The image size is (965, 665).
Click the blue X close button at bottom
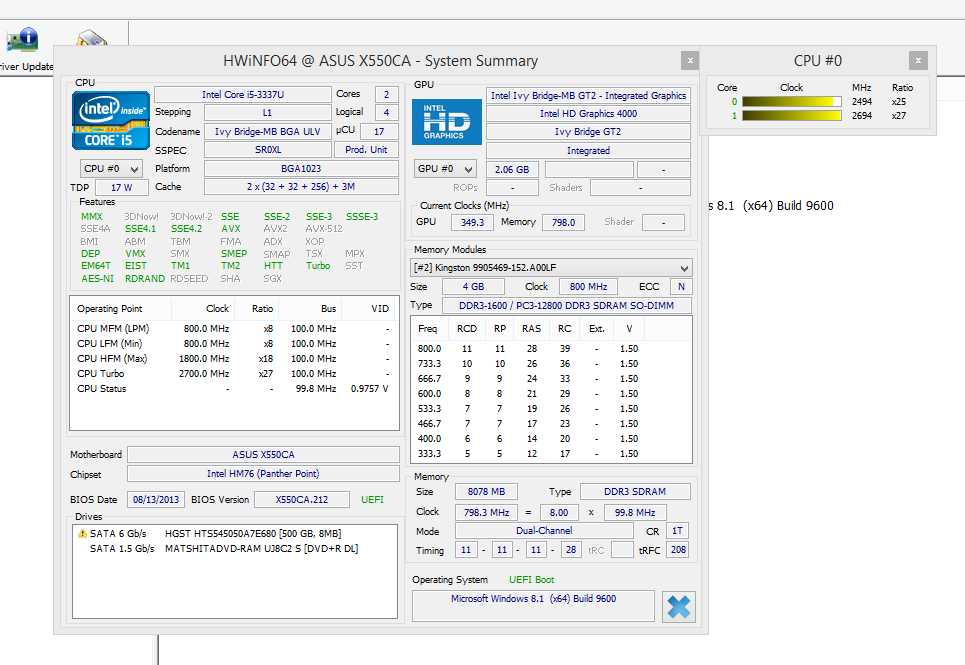click(x=679, y=607)
